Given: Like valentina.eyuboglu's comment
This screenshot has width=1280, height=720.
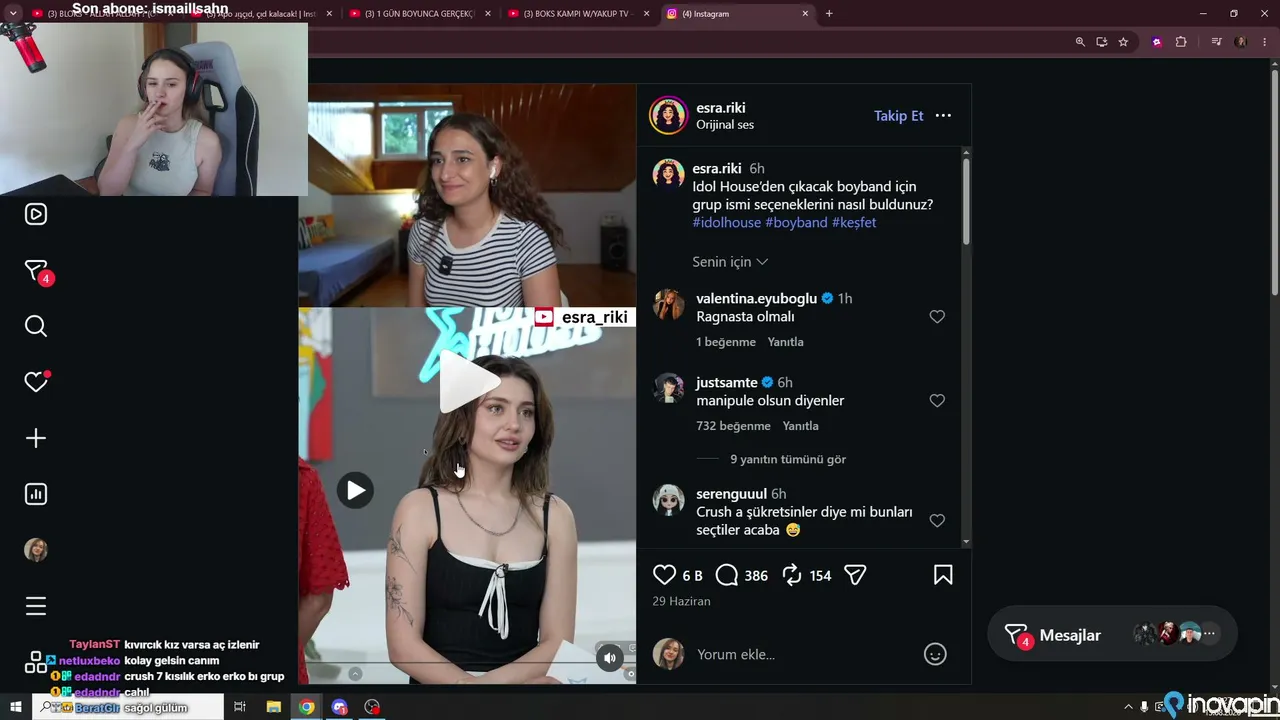Looking at the screenshot, I should (x=937, y=317).
